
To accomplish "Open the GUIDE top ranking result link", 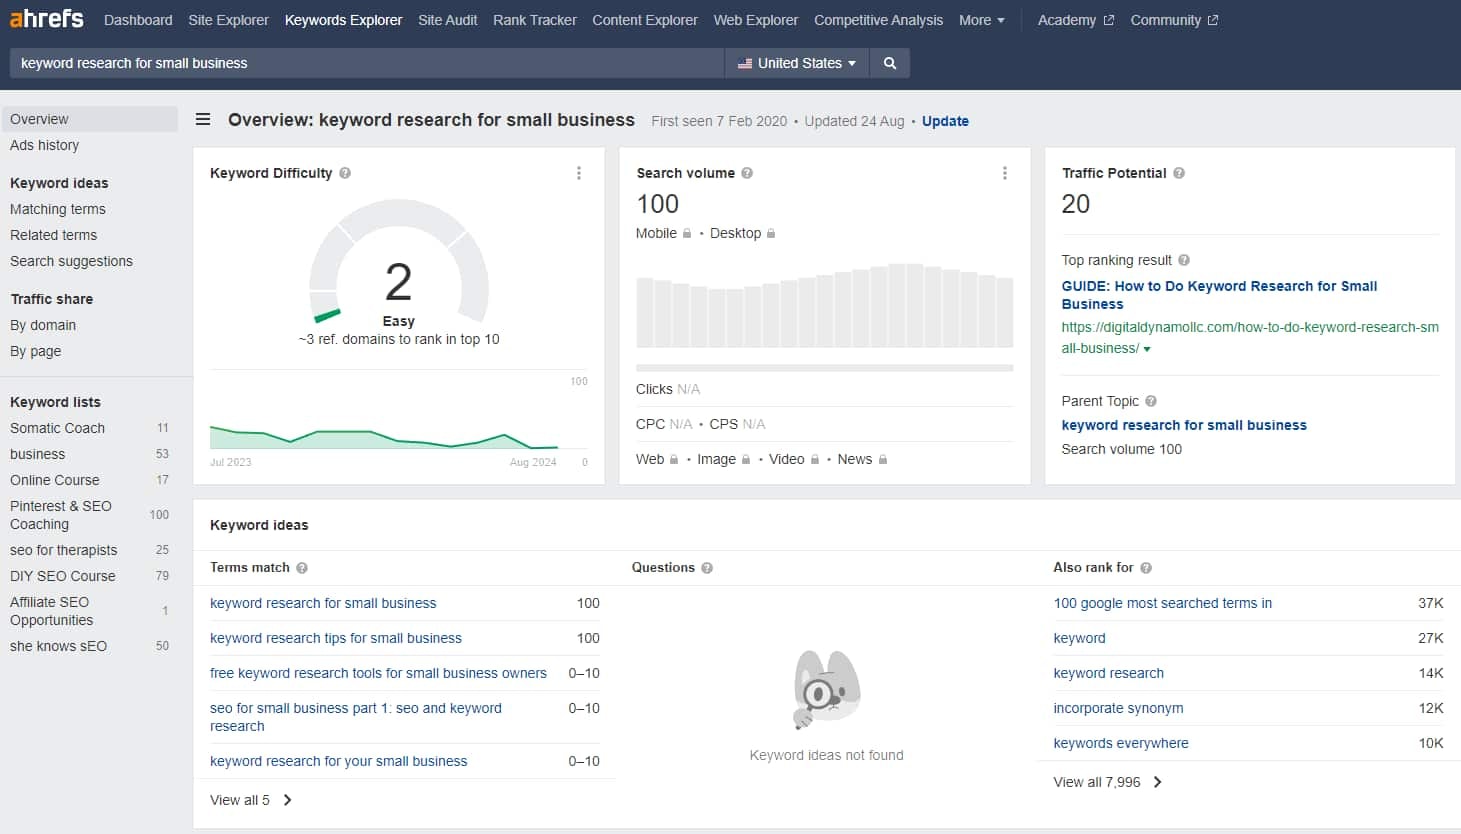I will 1219,295.
